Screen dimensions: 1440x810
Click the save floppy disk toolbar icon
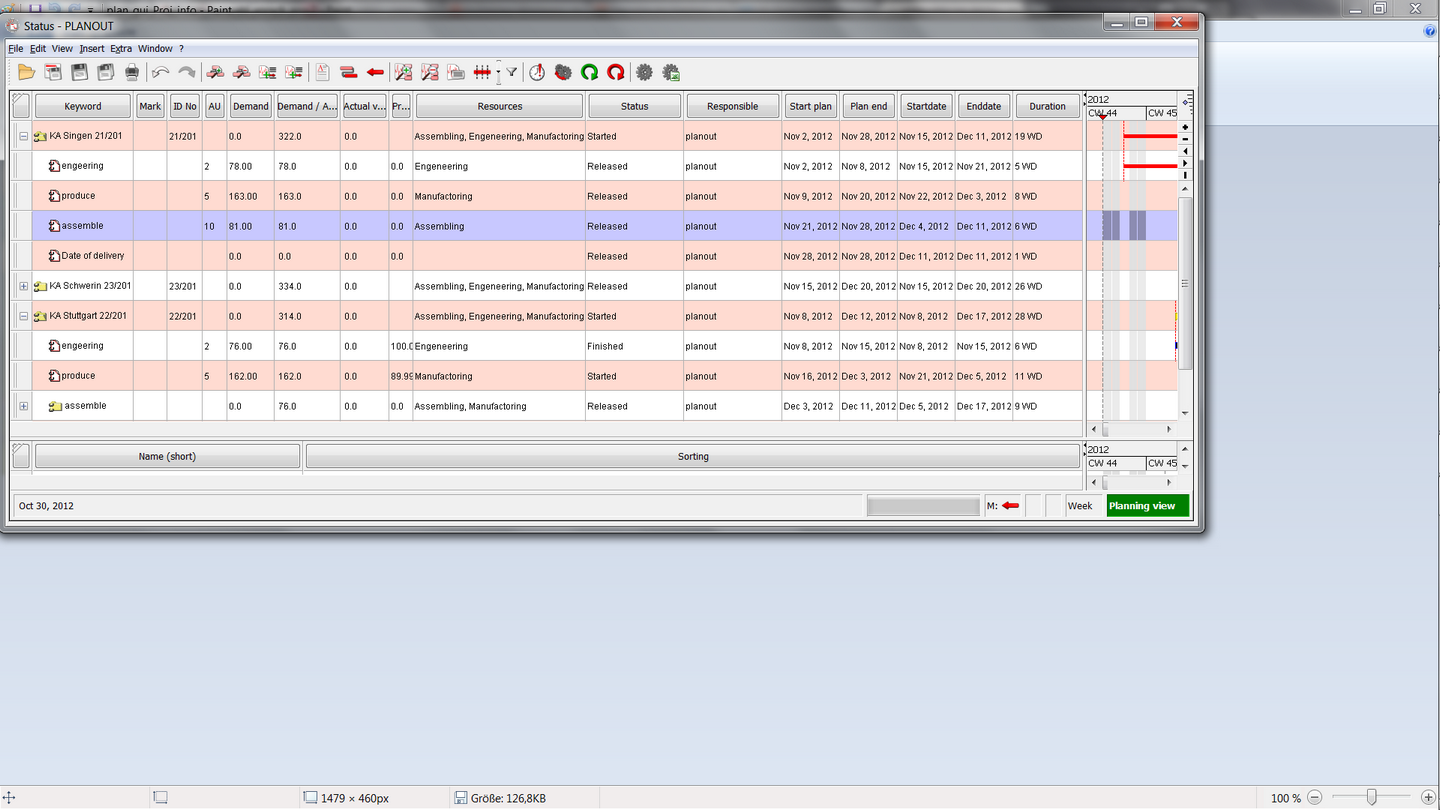coord(80,72)
